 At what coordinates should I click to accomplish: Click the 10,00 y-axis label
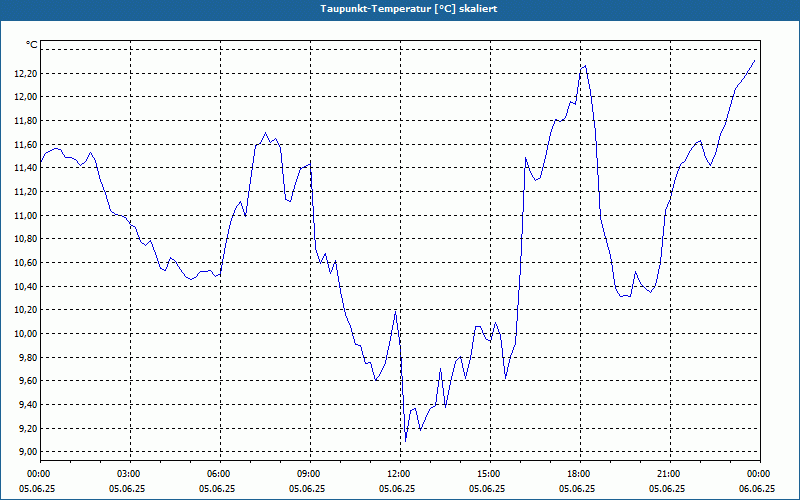(27, 334)
